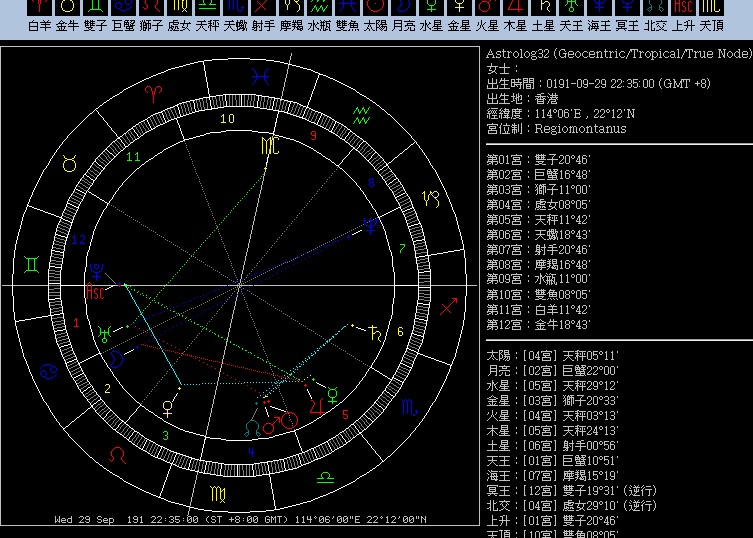Select the Ascendant (上升) toolbar icon
The width and height of the screenshot is (753, 538).
(x=683, y=7)
